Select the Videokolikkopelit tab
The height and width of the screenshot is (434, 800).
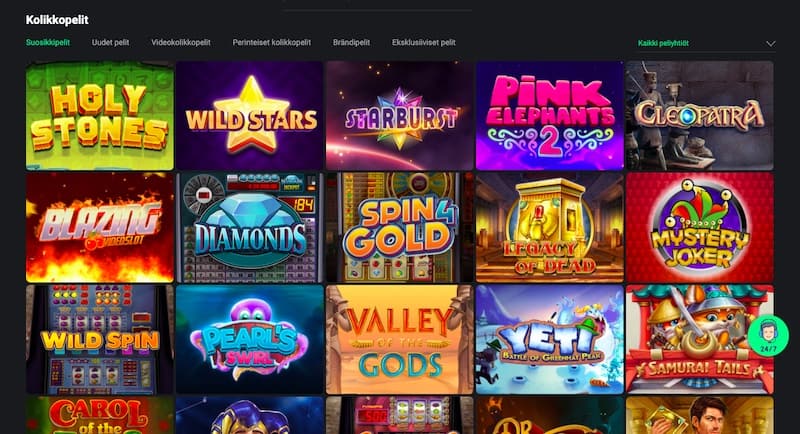click(x=181, y=42)
